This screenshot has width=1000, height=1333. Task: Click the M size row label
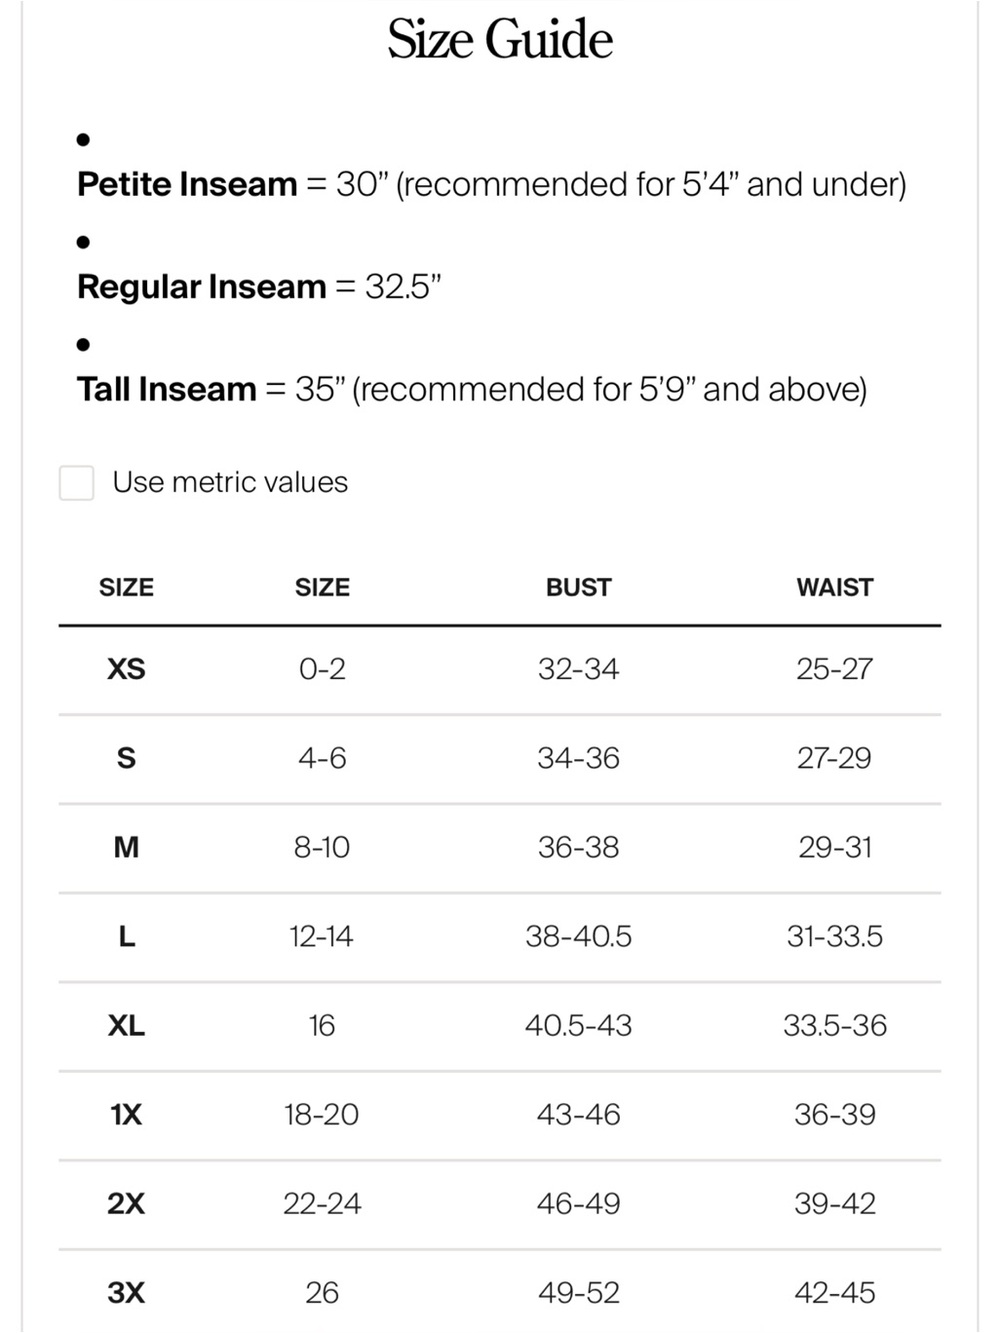tap(126, 847)
